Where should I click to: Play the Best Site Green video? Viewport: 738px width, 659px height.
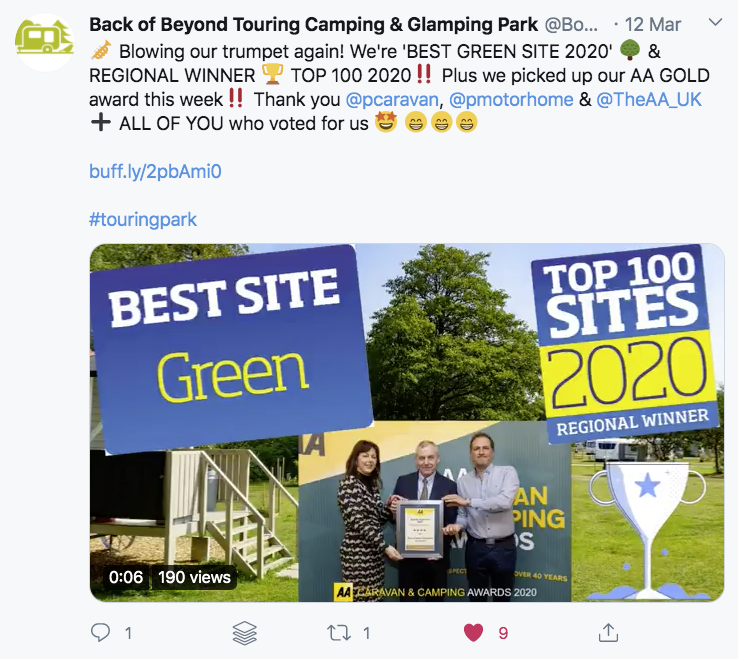407,423
